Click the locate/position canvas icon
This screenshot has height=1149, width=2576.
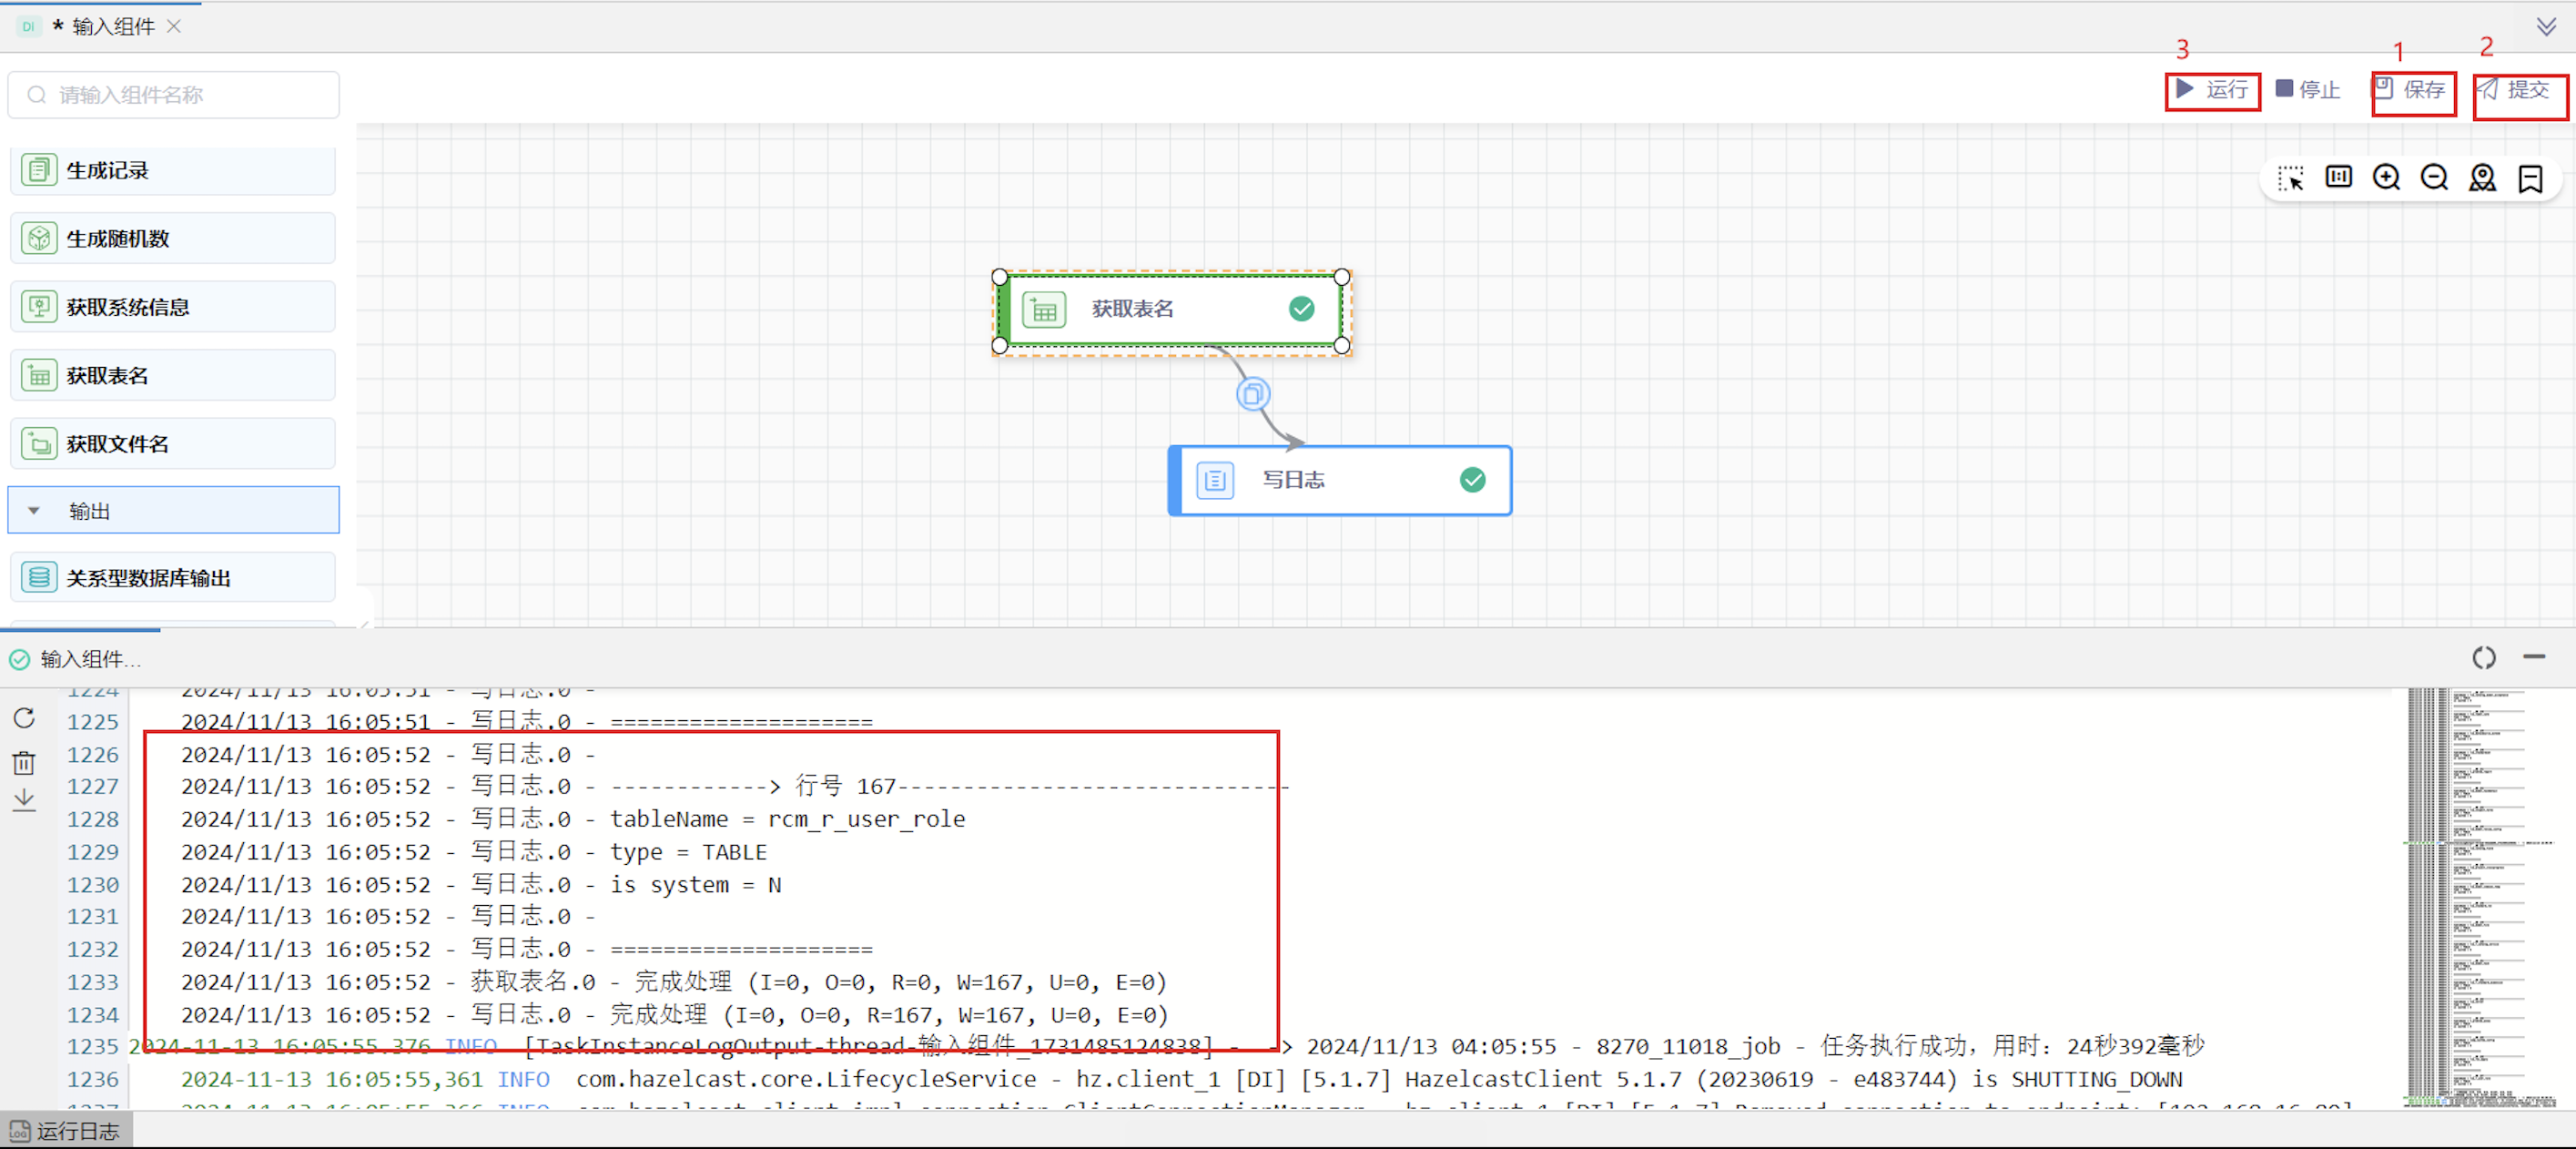2482,178
